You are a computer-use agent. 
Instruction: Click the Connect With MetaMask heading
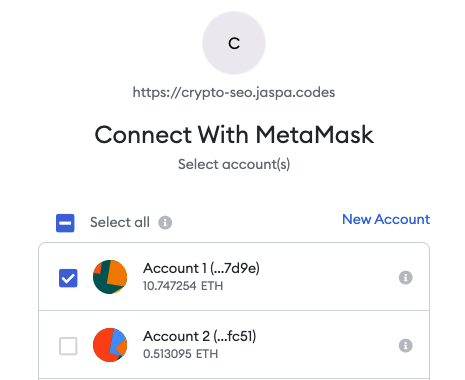click(x=234, y=135)
